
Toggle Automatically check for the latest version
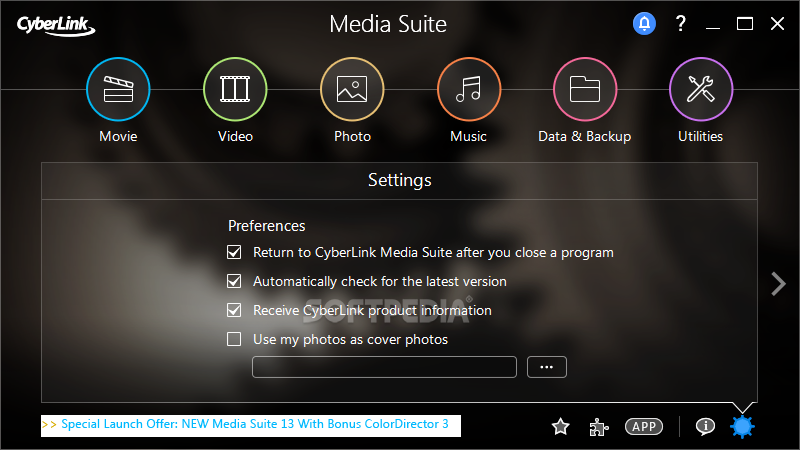(234, 281)
